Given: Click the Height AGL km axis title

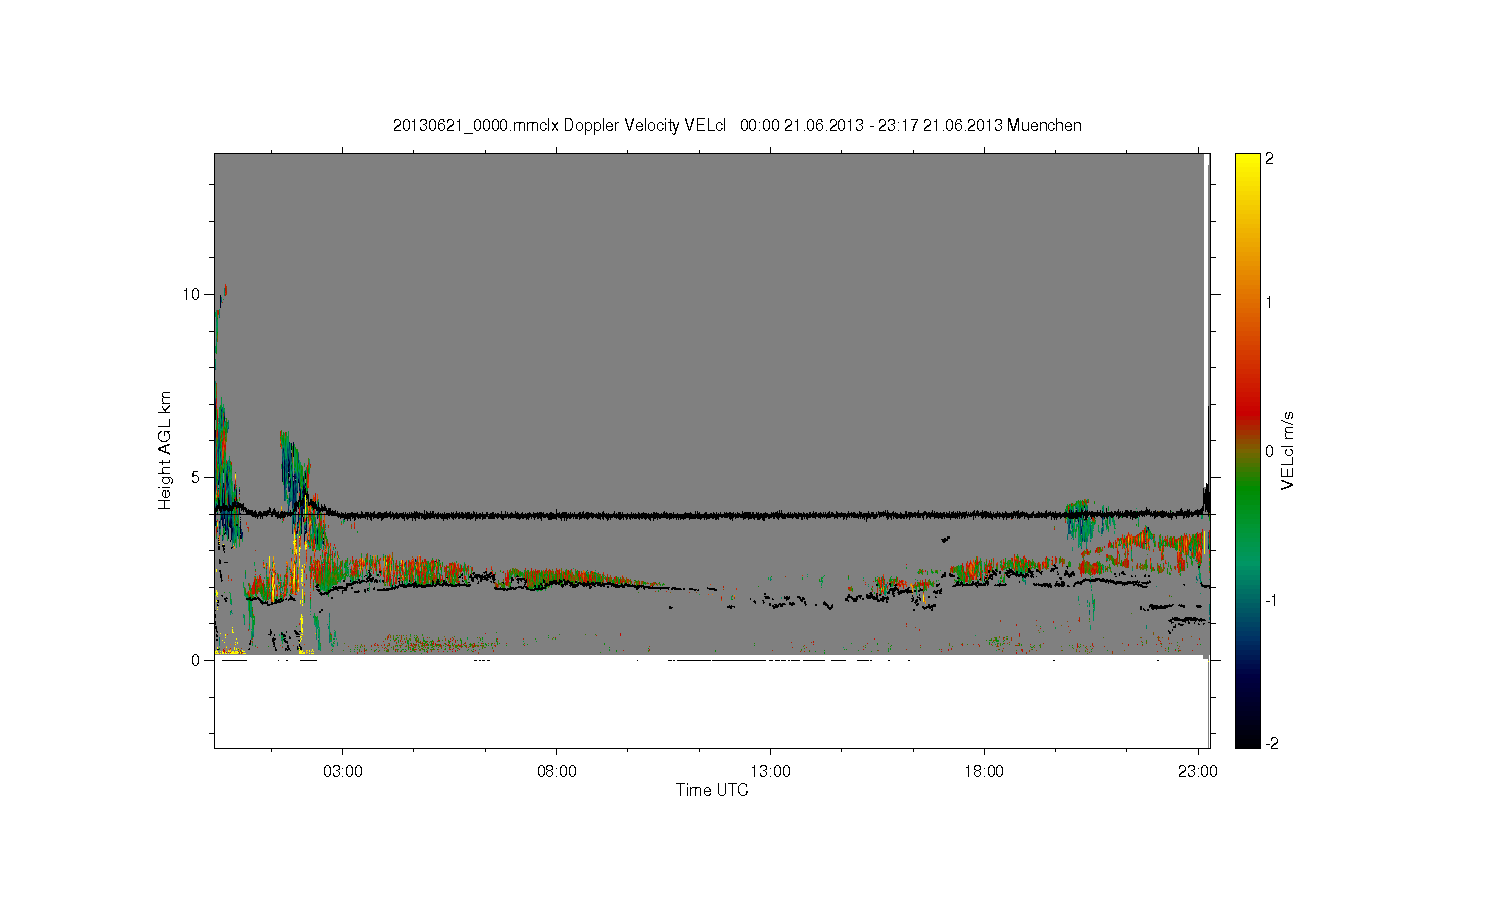Looking at the screenshot, I should point(164,450).
